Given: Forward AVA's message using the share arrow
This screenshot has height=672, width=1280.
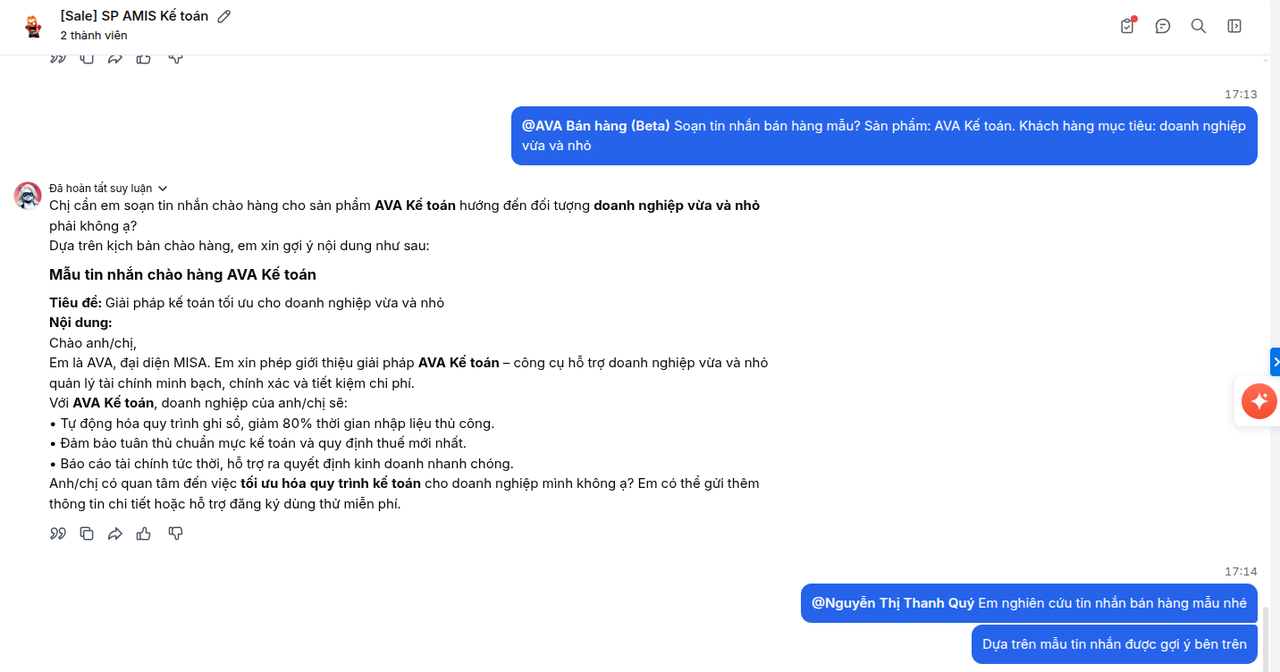Looking at the screenshot, I should (115, 534).
